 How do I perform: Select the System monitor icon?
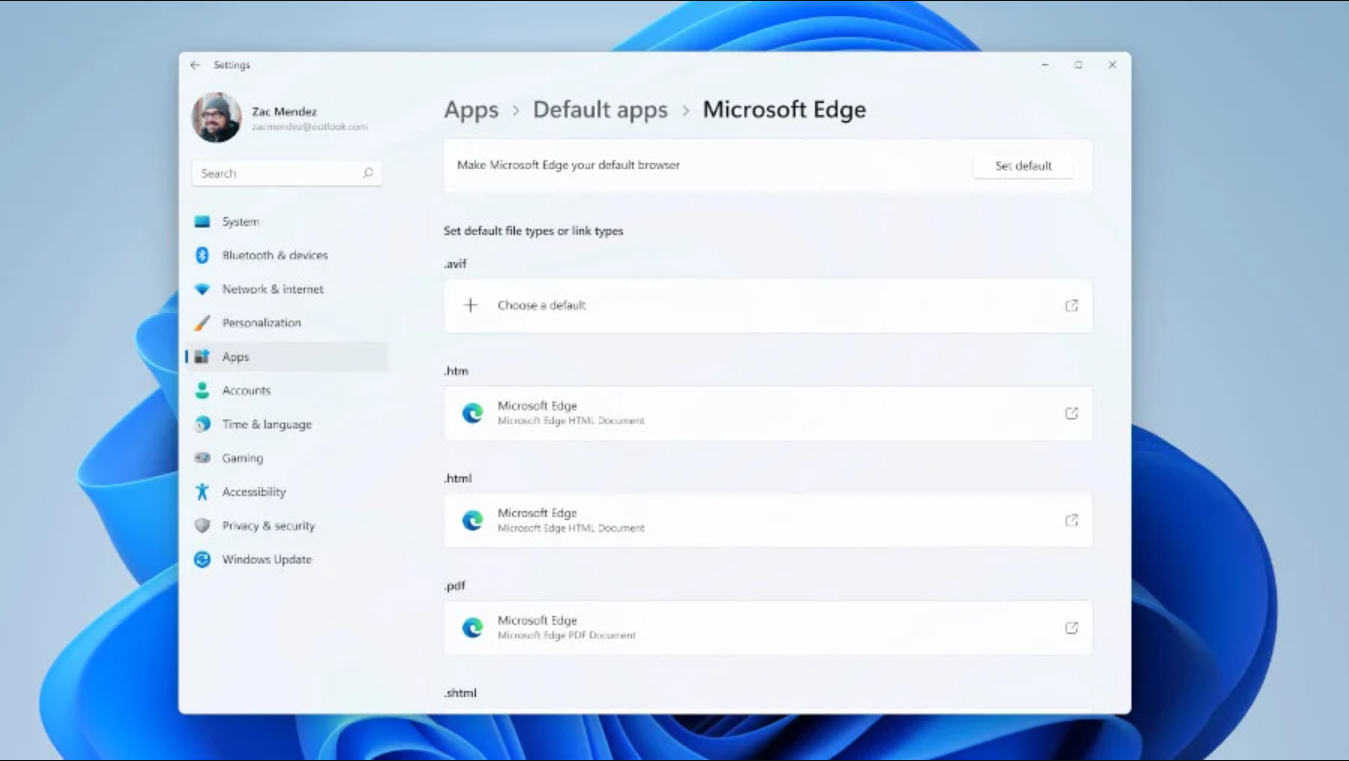click(x=202, y=222)
